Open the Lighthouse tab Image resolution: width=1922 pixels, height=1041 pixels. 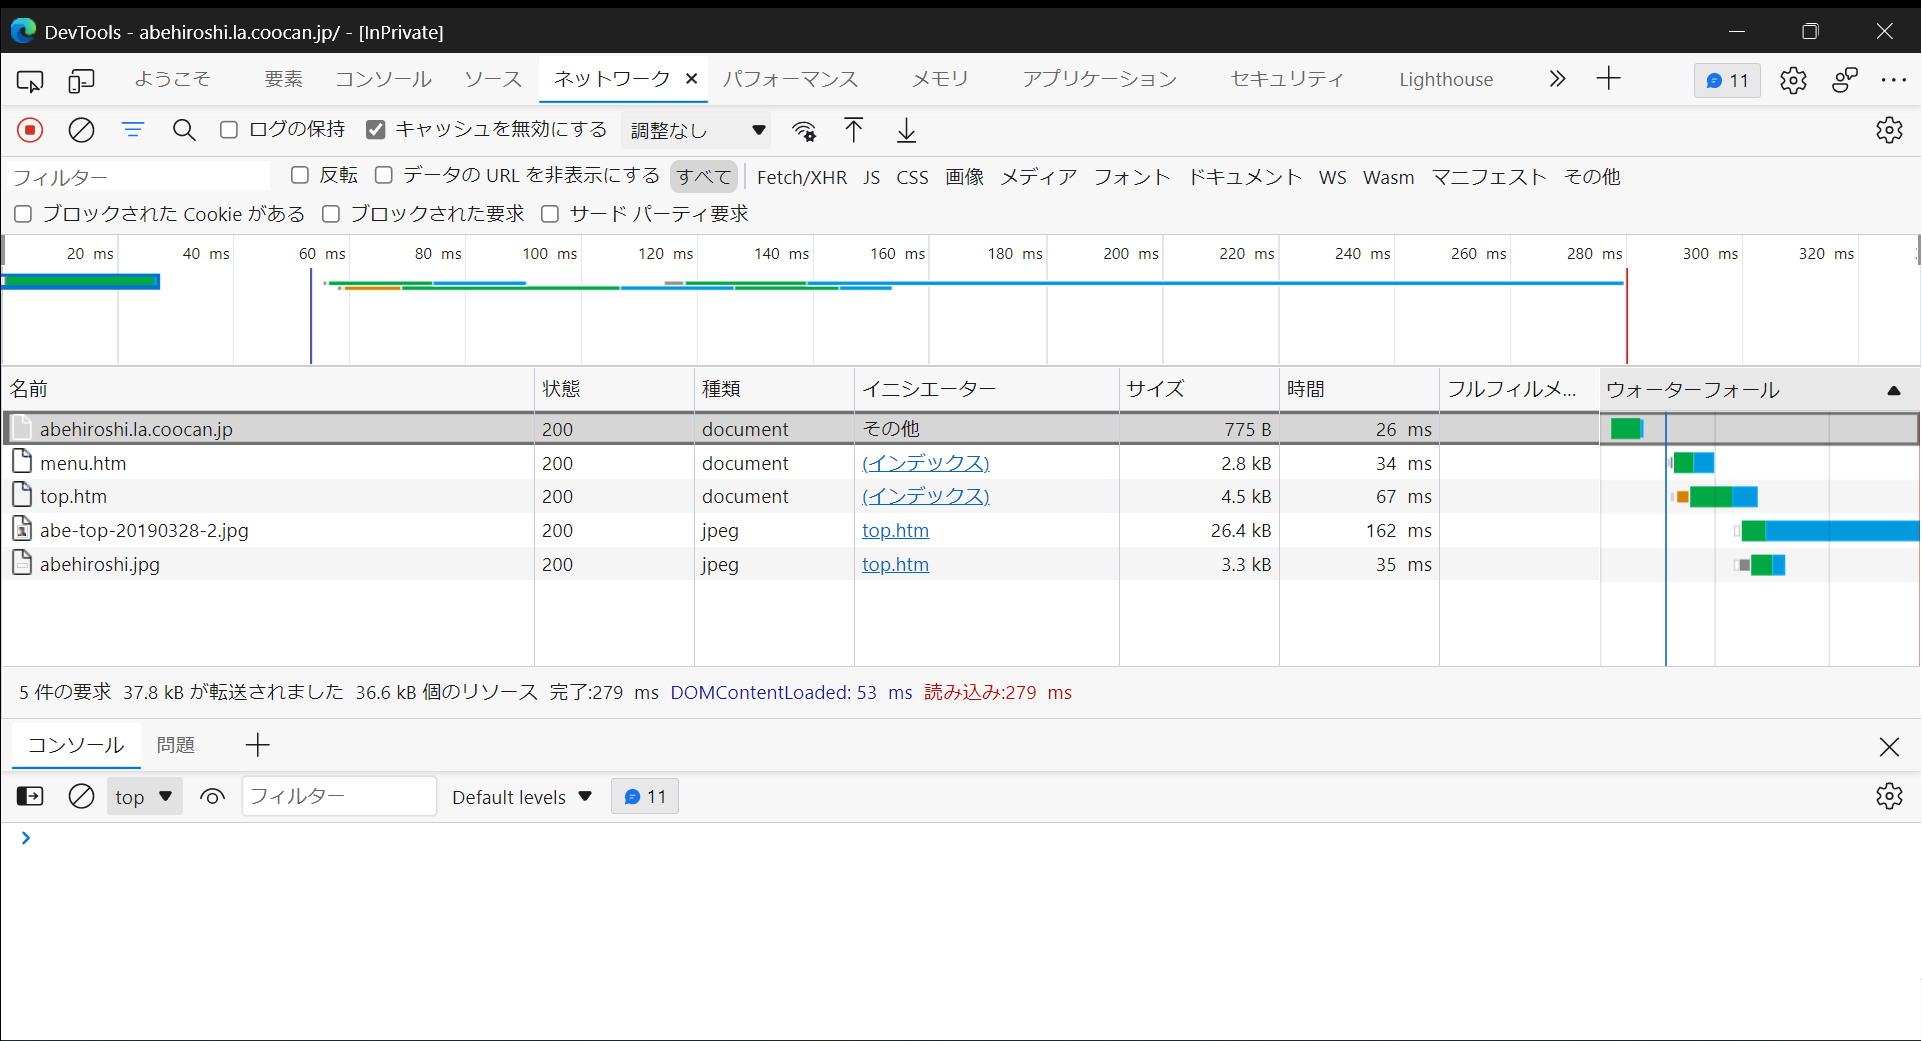[x=1446, y=80]
